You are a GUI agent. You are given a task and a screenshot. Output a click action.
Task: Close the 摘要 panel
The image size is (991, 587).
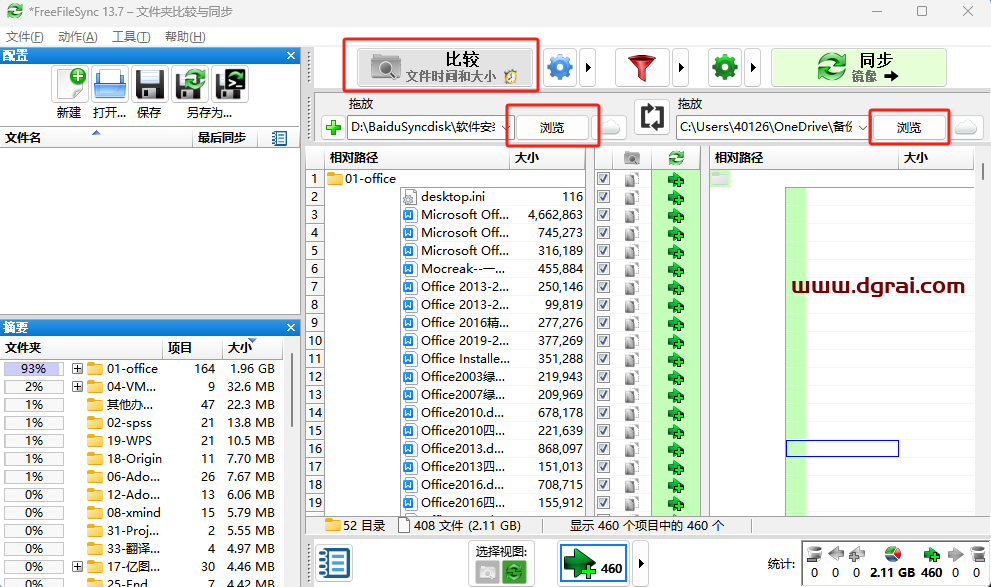pyautogui.click(x=291, y=327)
